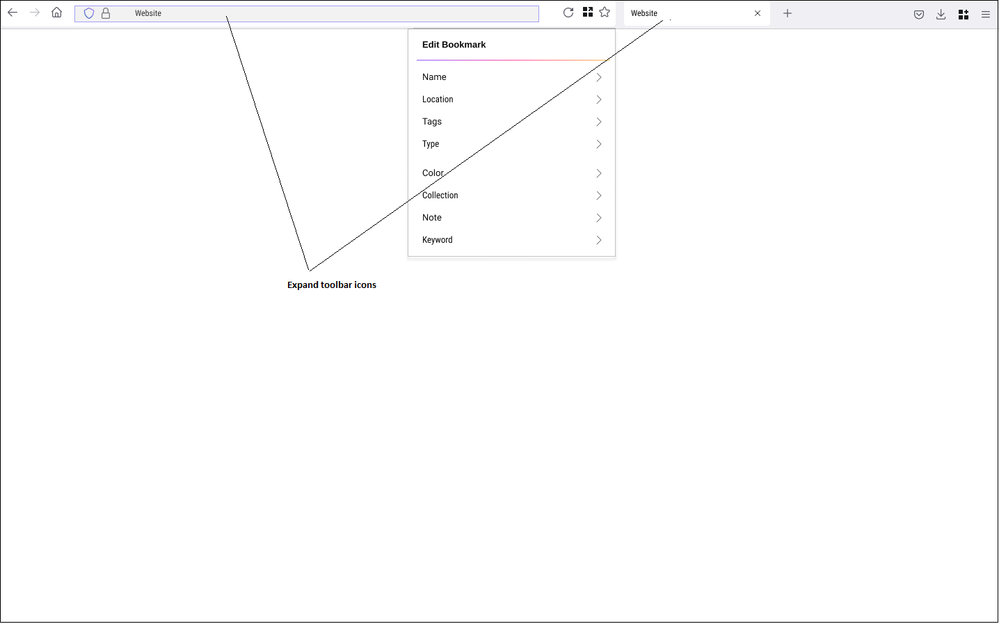Expand the Name row chevron
Image resolution: width=999 pixels, height=624 pixels.
tap(599, 77)
